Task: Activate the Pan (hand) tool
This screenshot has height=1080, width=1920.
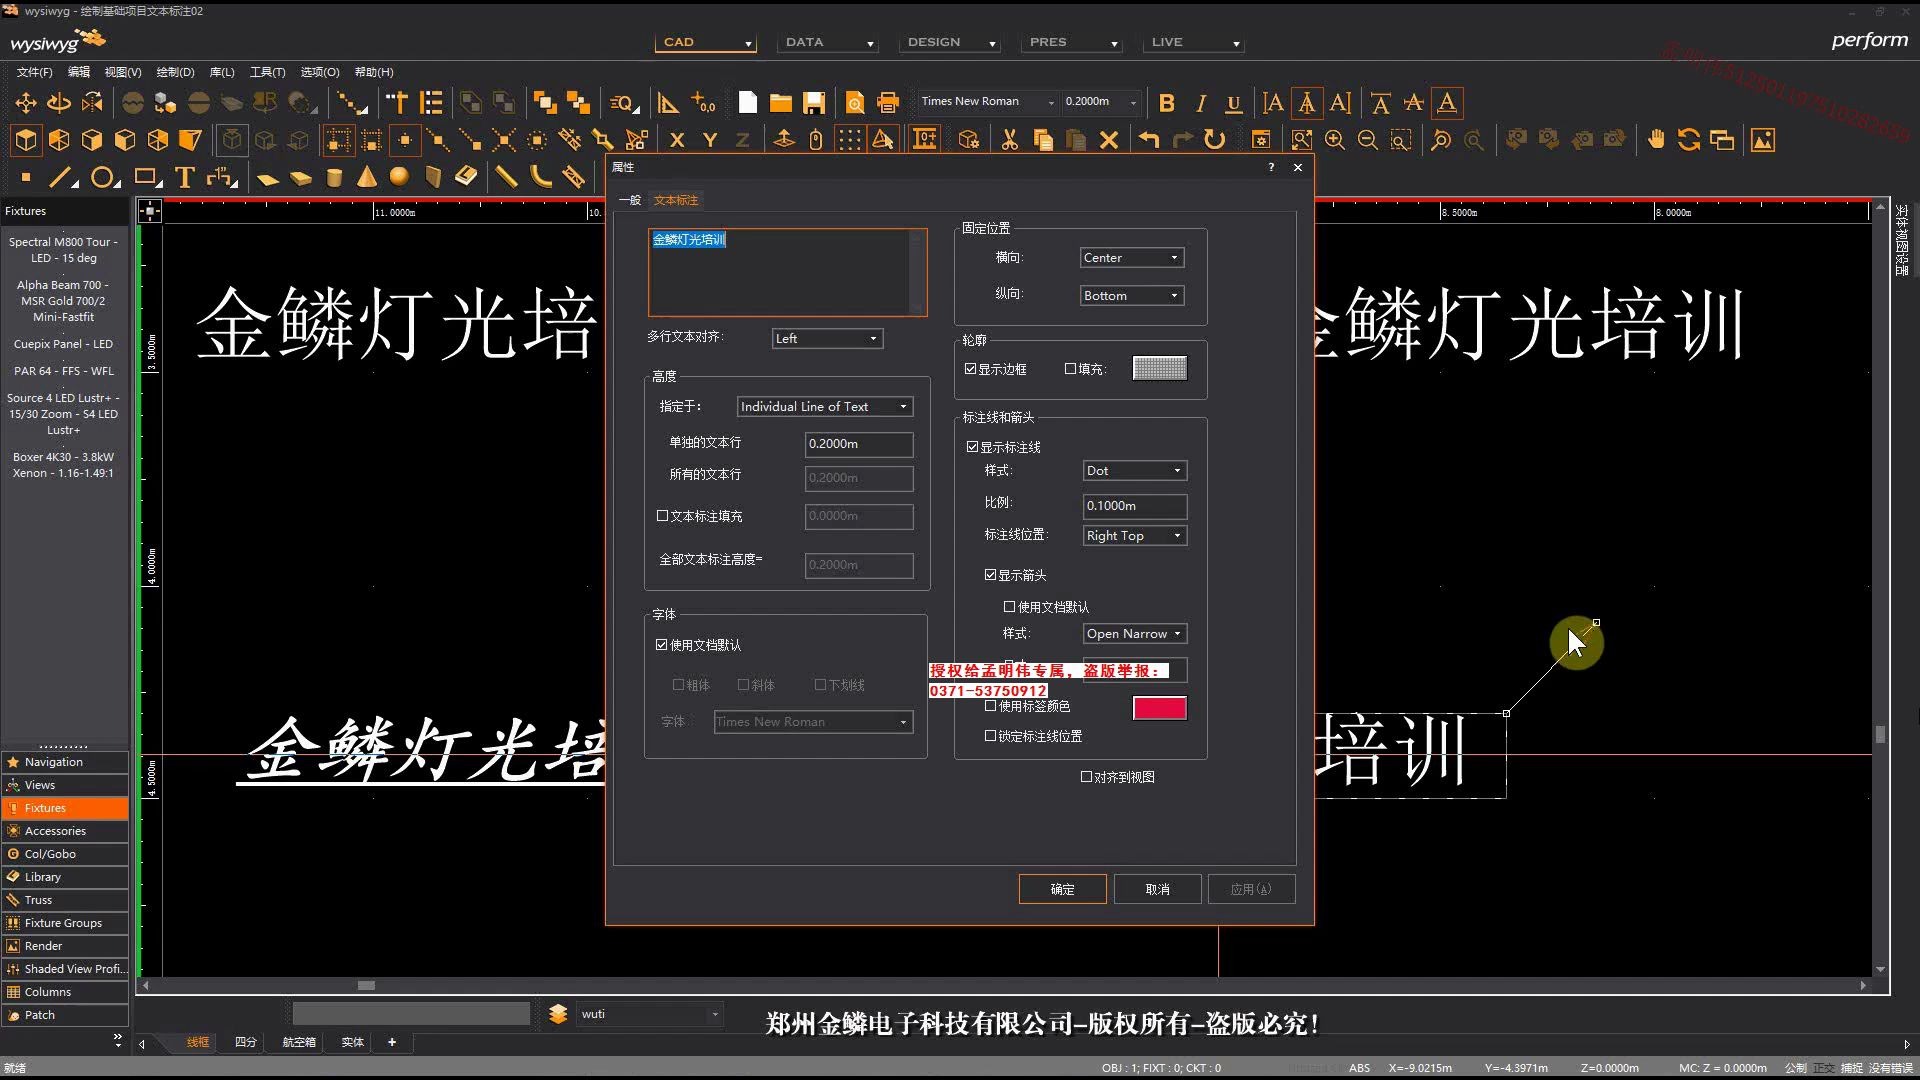Action: [1657, 140]
